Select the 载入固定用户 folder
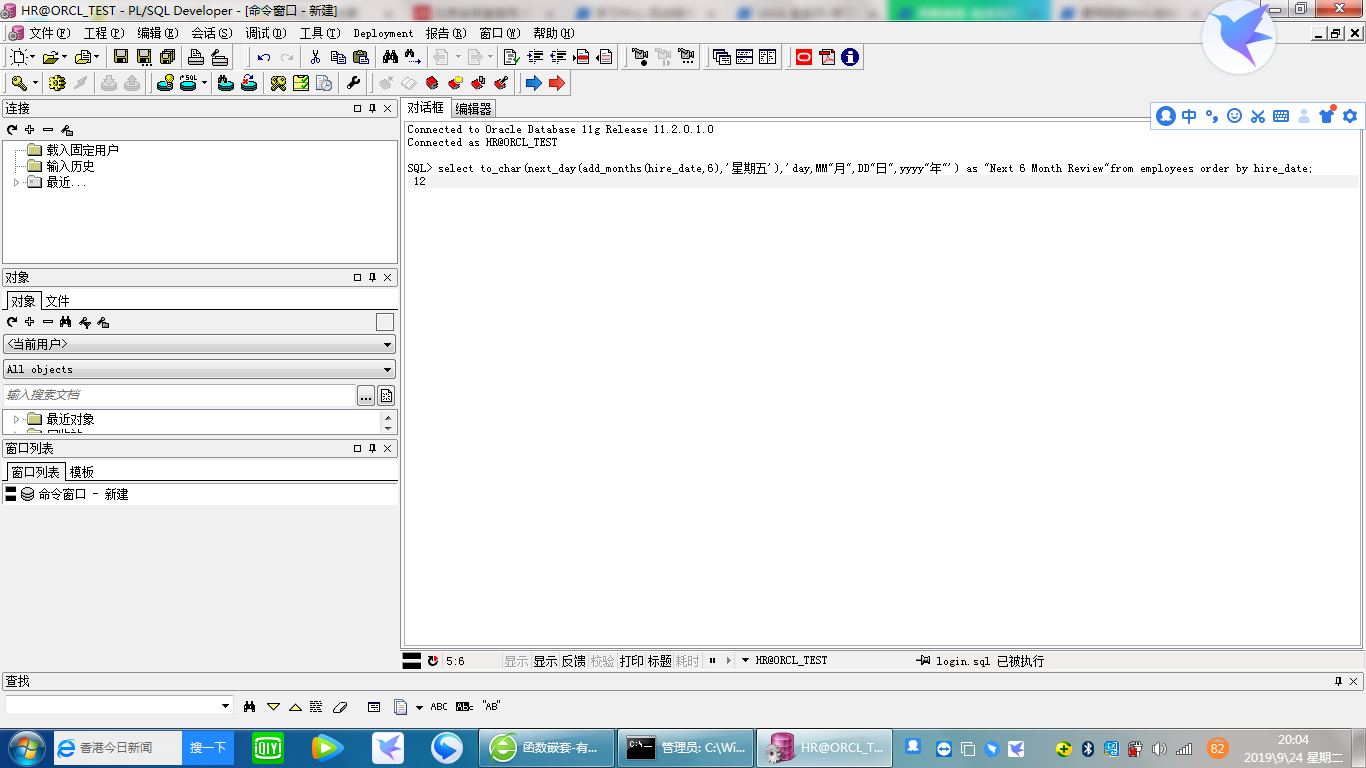Screen dimensions: 1366x768 pyautogui.click(x=82, y=150)
